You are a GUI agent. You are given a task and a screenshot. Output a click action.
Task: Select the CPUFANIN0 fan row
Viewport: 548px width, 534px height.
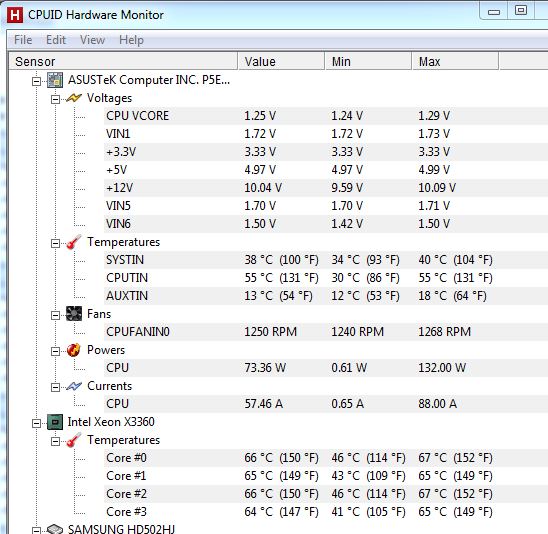coord(326,332)
